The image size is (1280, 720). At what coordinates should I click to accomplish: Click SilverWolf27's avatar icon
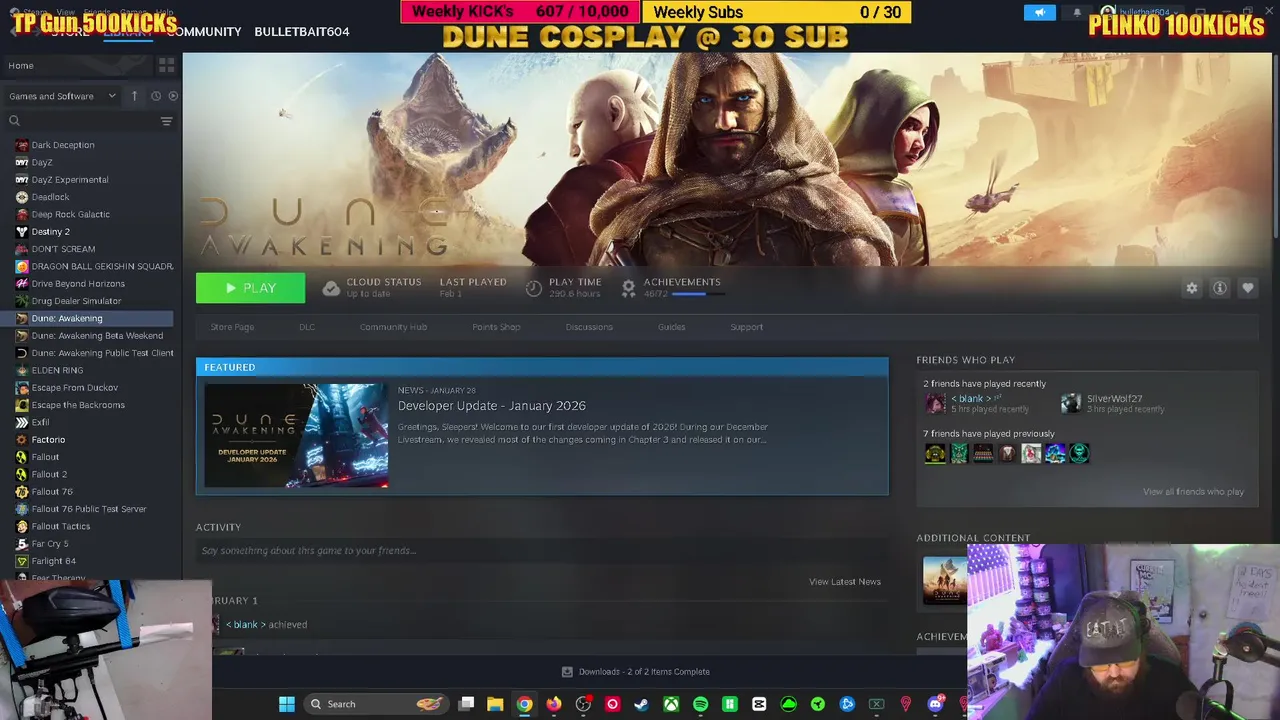[x=1071, y=403]
